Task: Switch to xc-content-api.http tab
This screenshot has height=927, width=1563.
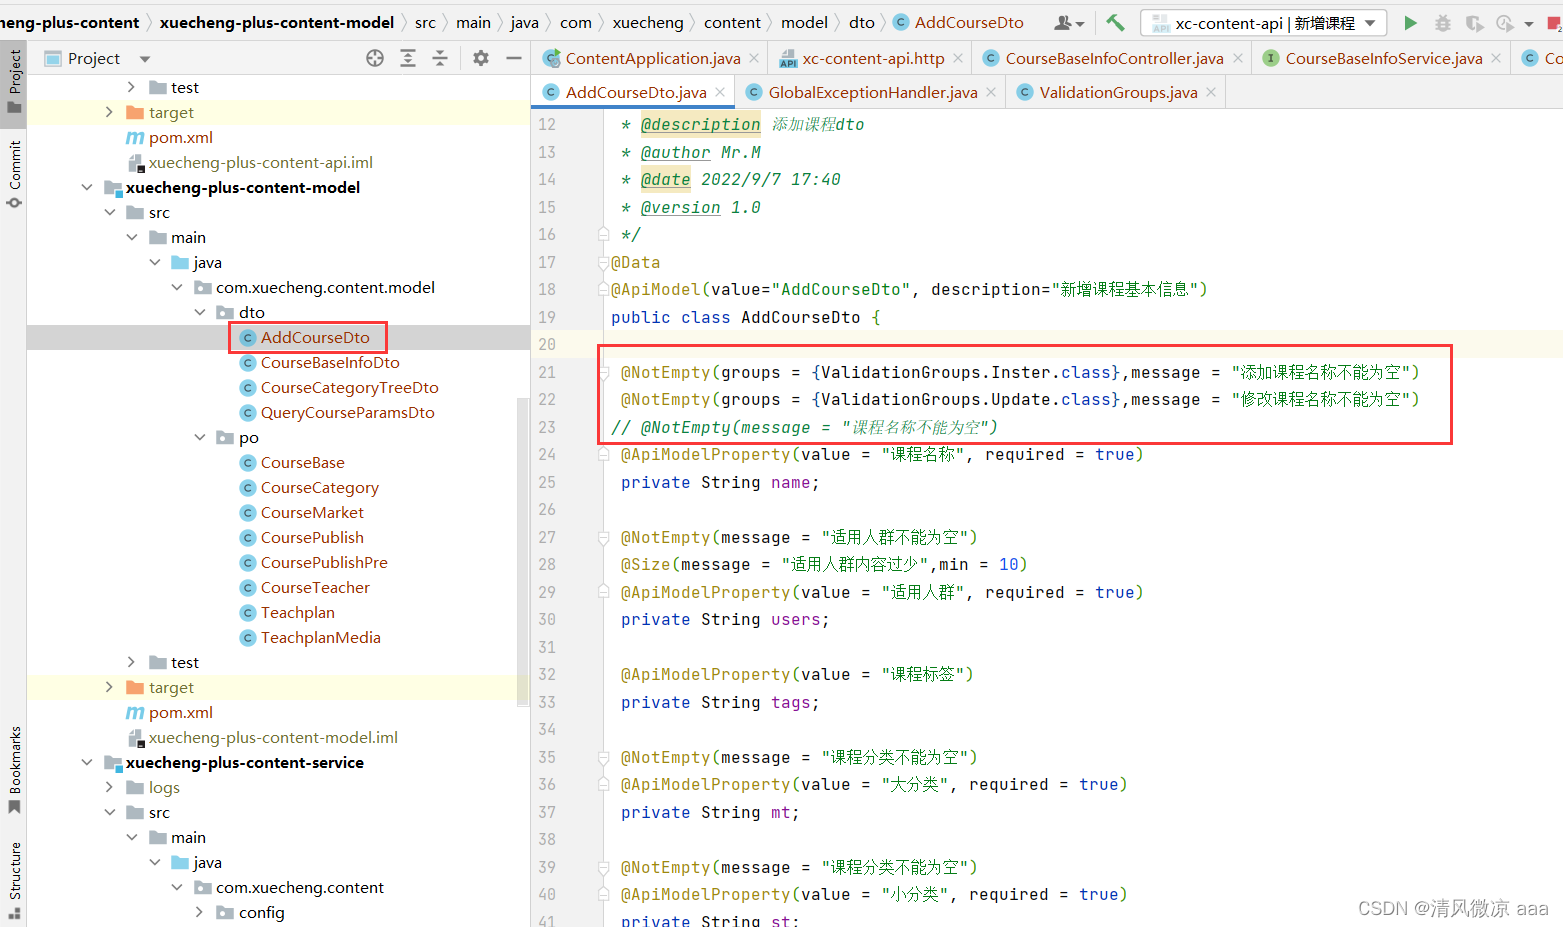Action: click(872, 58)
